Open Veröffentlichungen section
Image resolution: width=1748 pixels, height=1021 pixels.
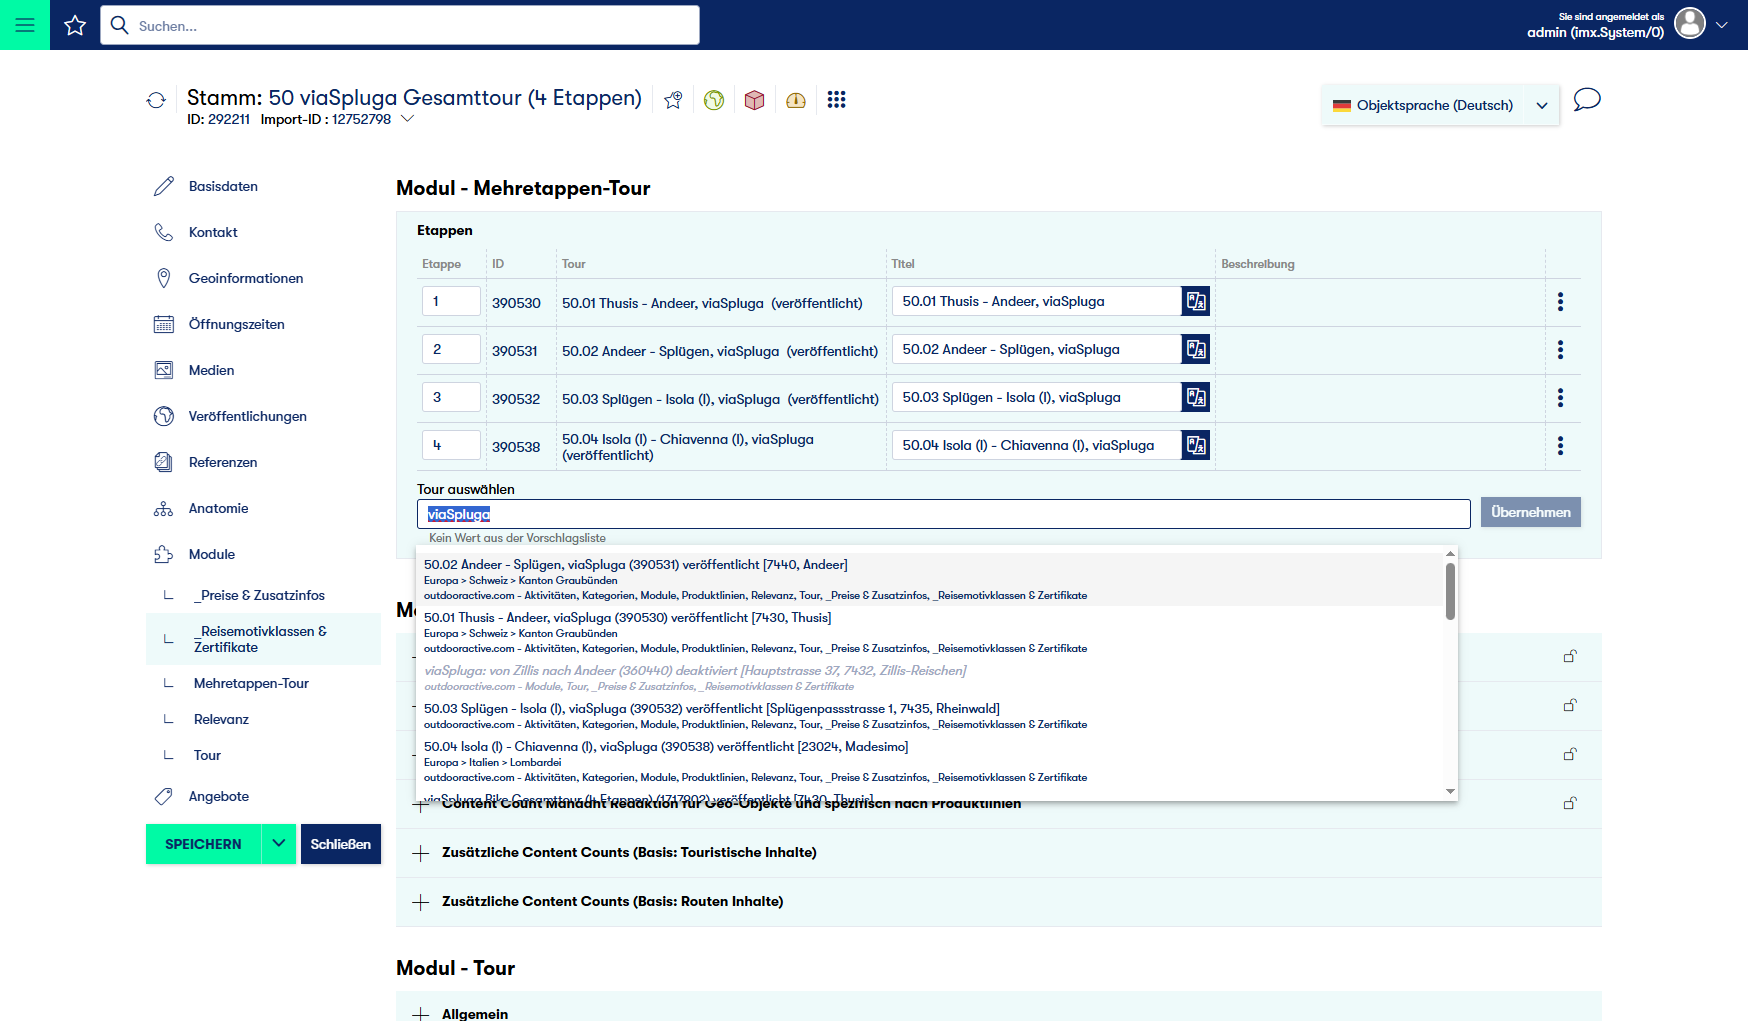(248, 416)
